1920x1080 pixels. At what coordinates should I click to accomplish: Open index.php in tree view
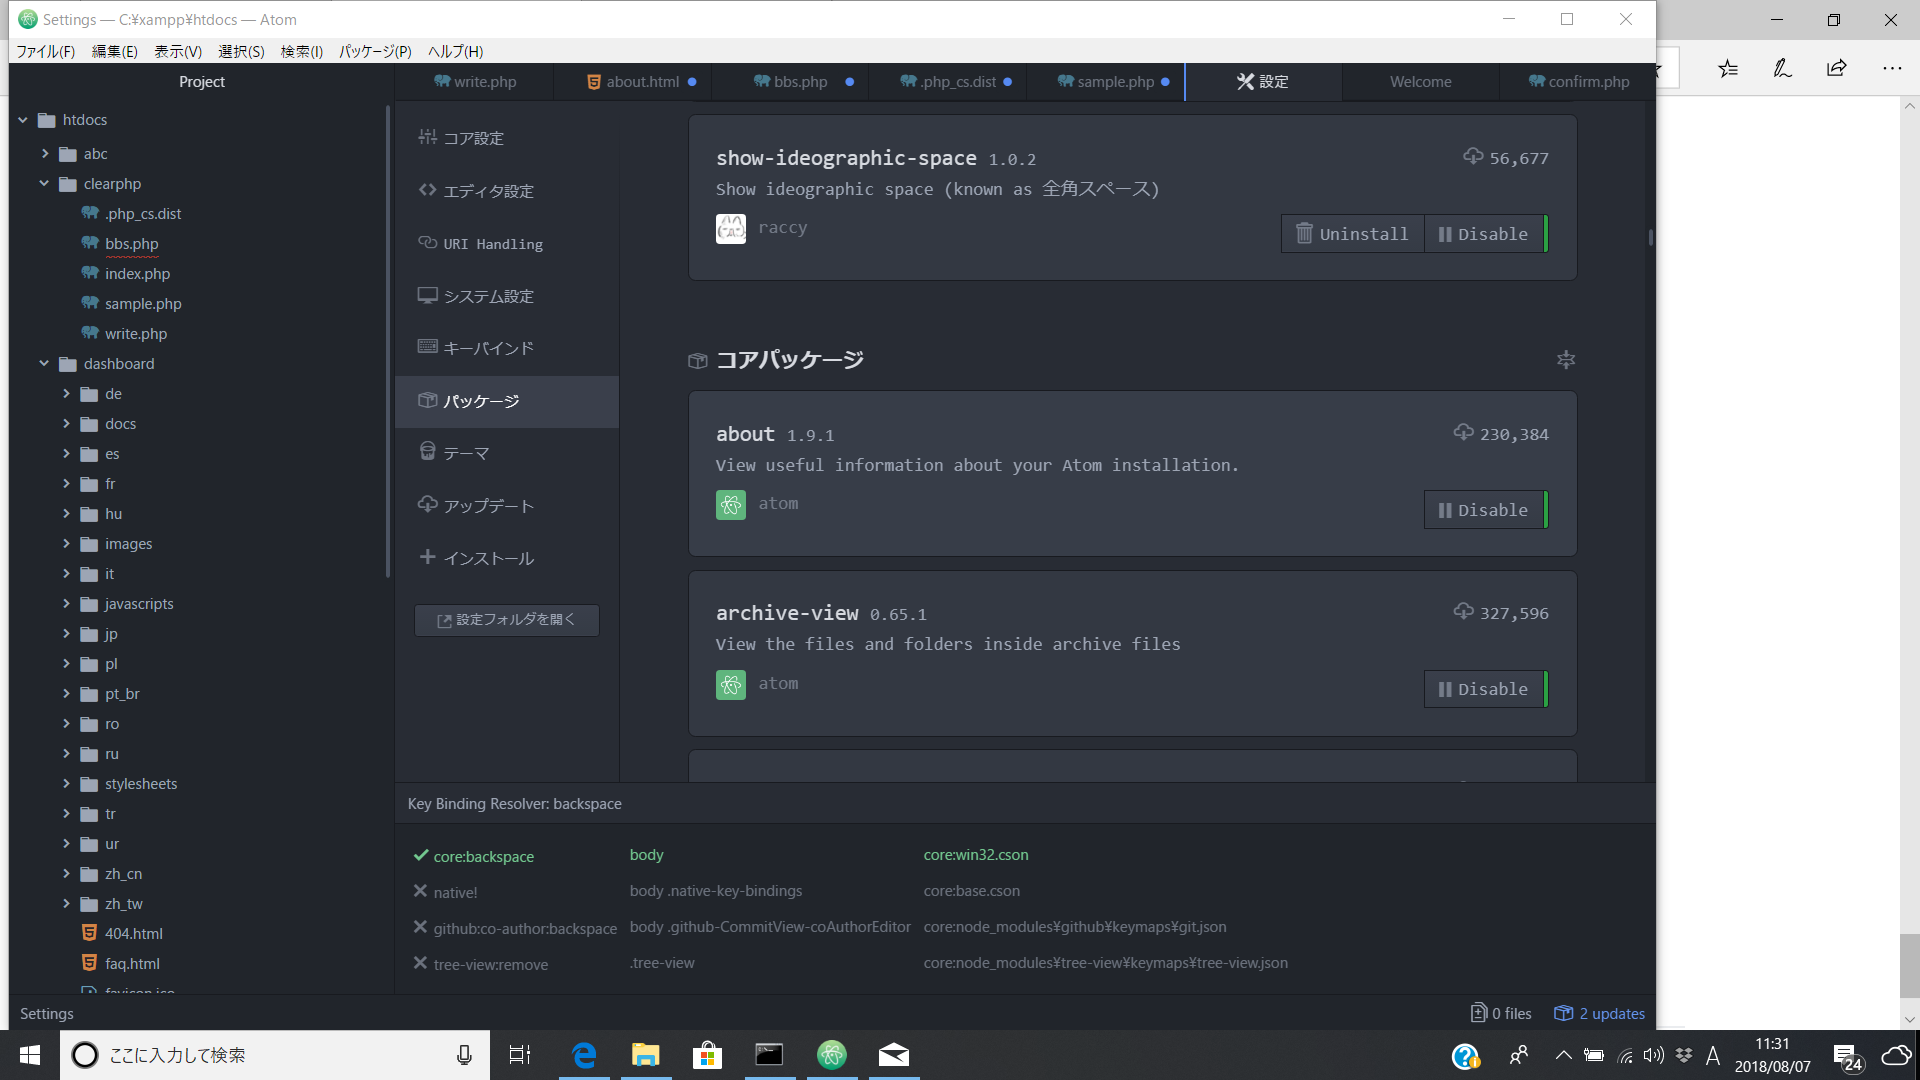[x=137, y=274]
